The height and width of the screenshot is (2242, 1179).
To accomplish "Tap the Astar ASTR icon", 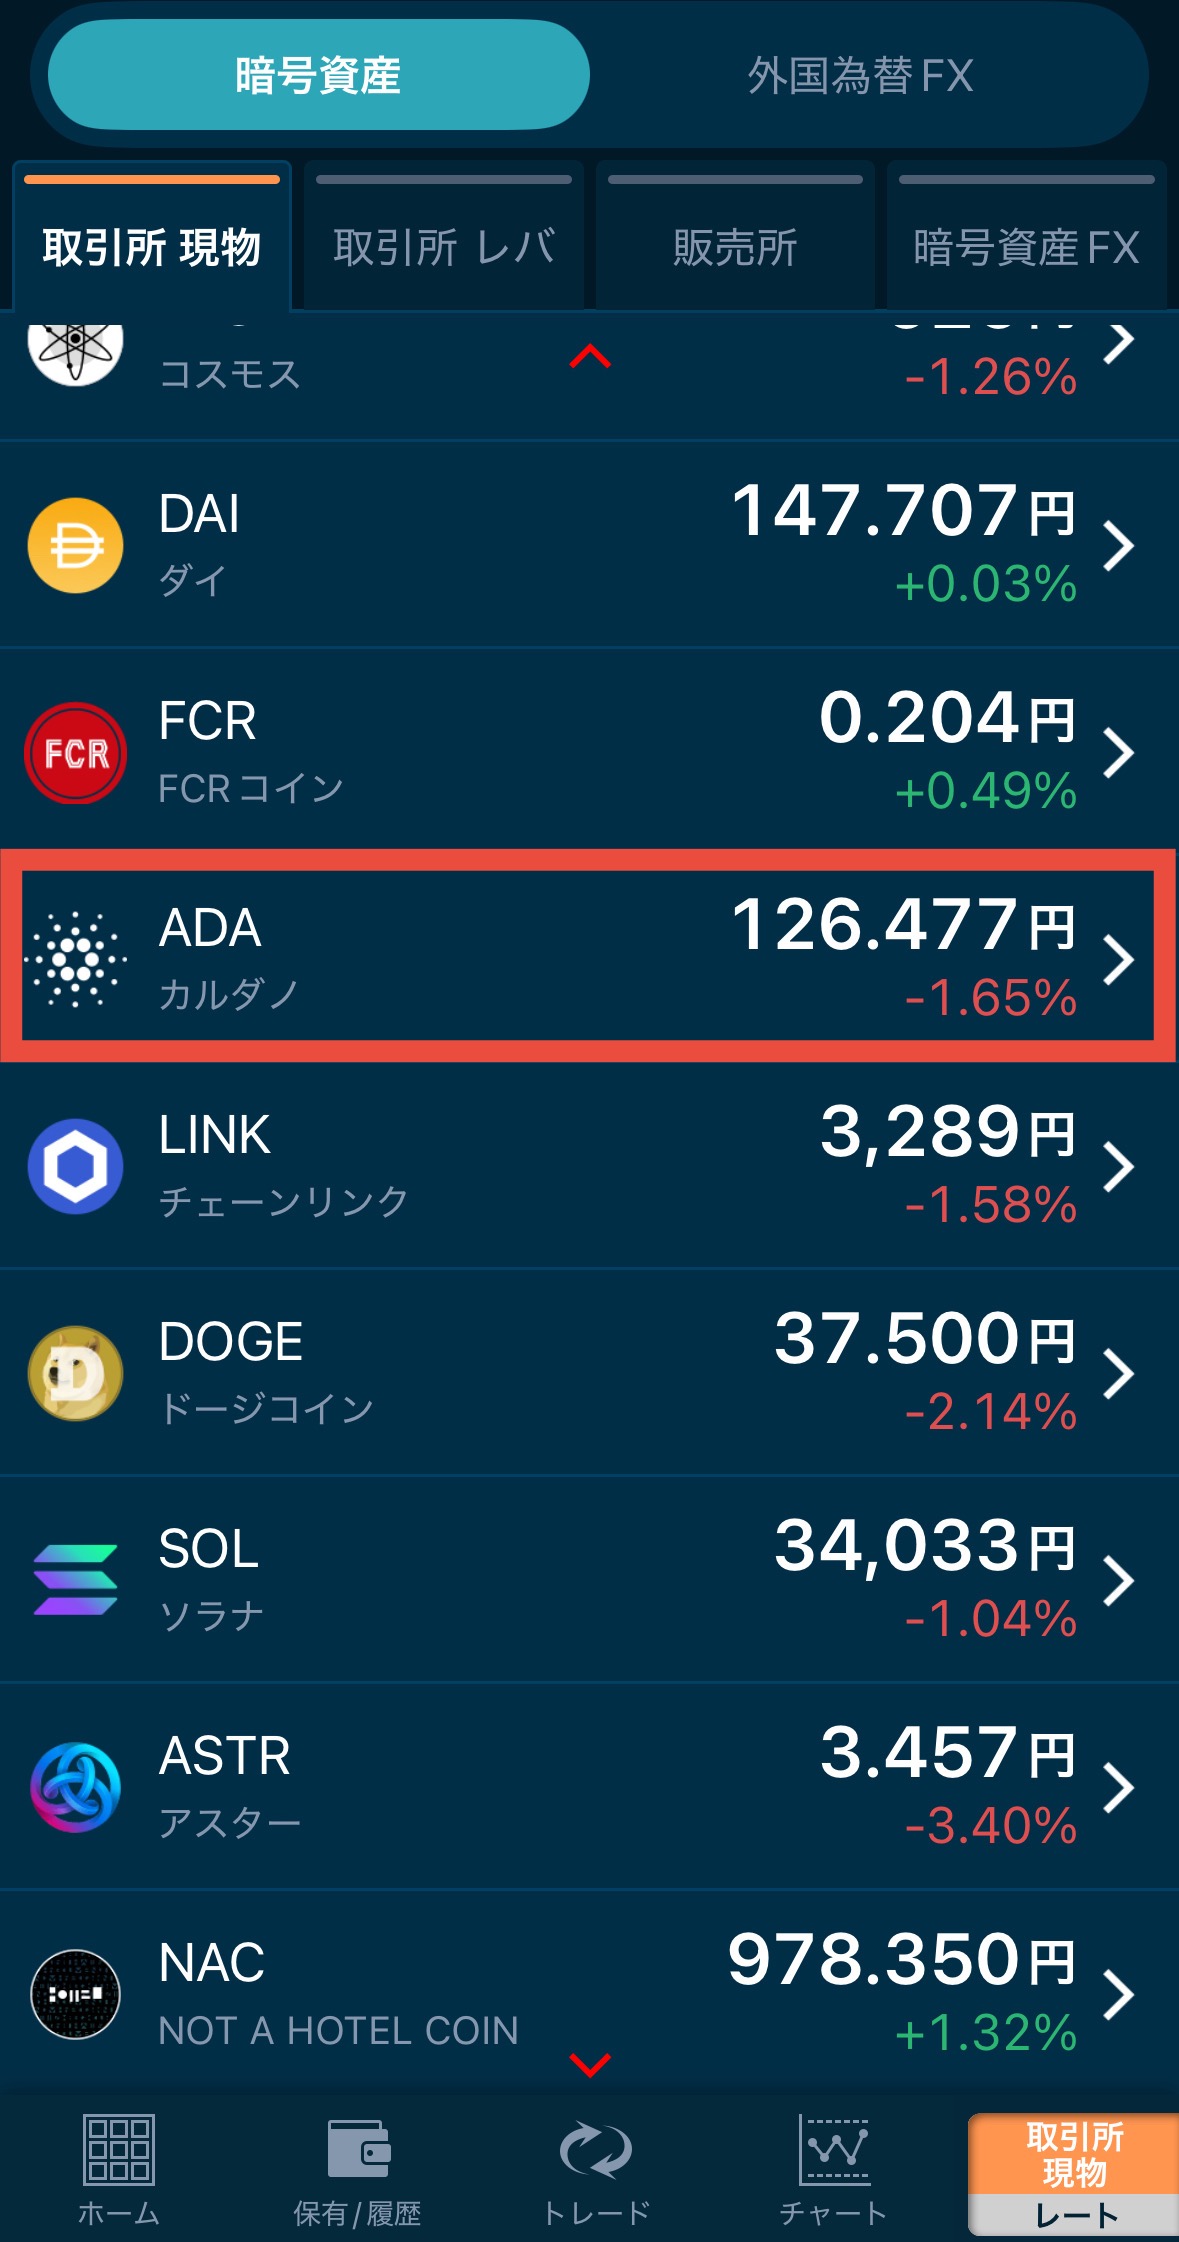I will click(75, 1787).
